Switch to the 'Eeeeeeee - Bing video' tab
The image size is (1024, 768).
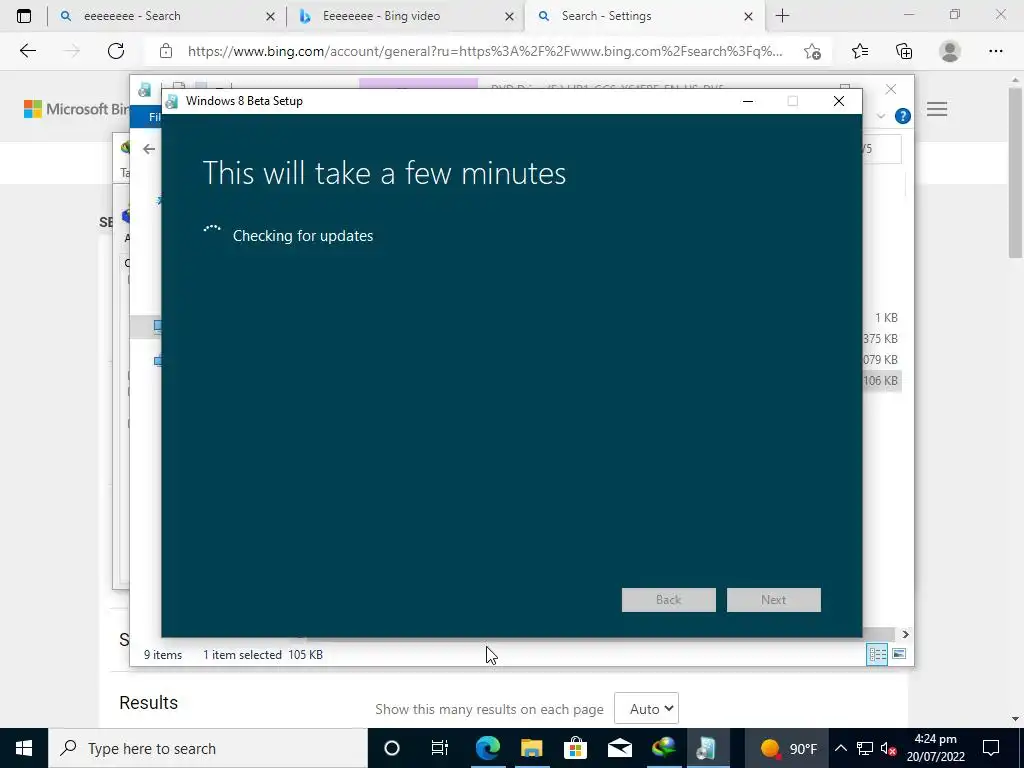[x=405, y=16]
